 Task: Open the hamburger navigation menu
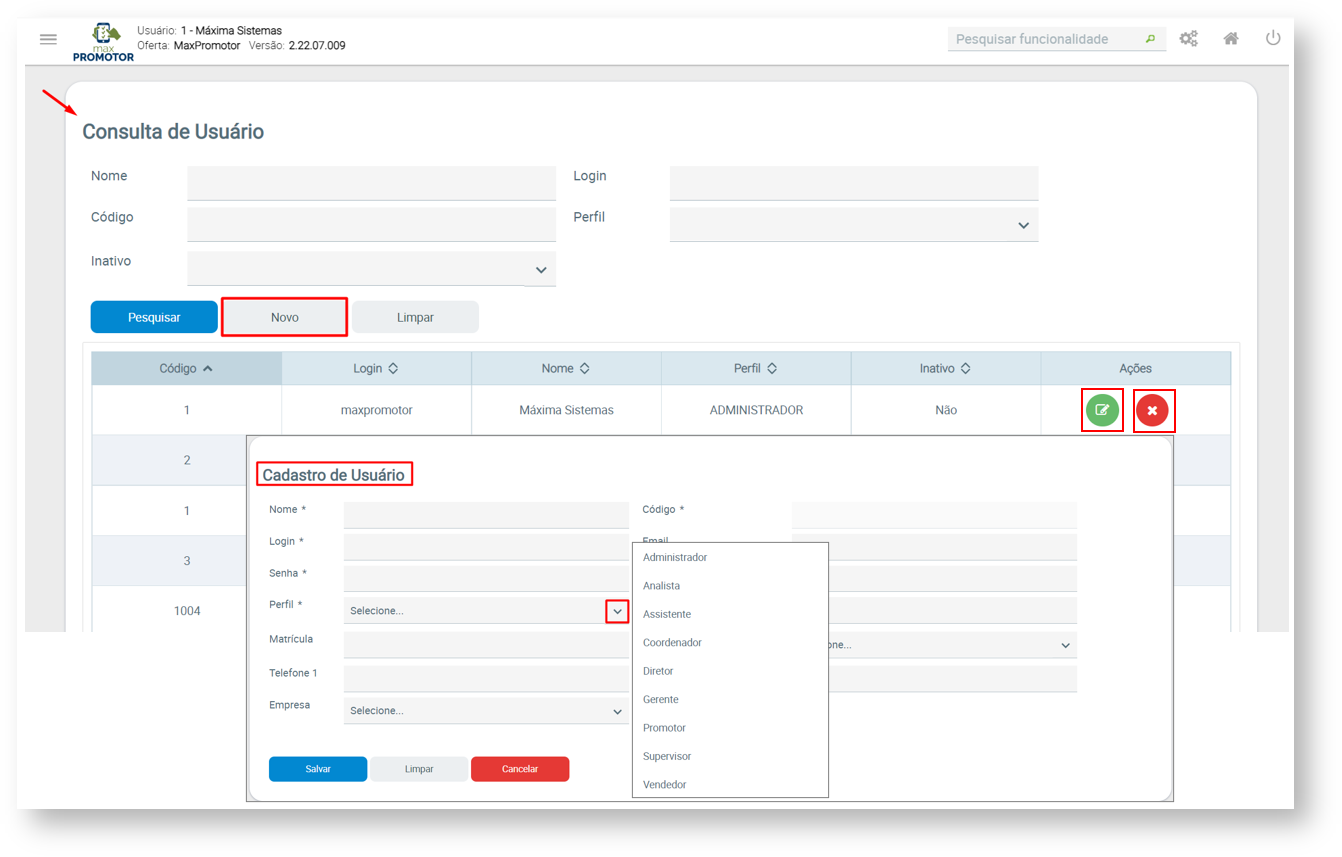48,39
